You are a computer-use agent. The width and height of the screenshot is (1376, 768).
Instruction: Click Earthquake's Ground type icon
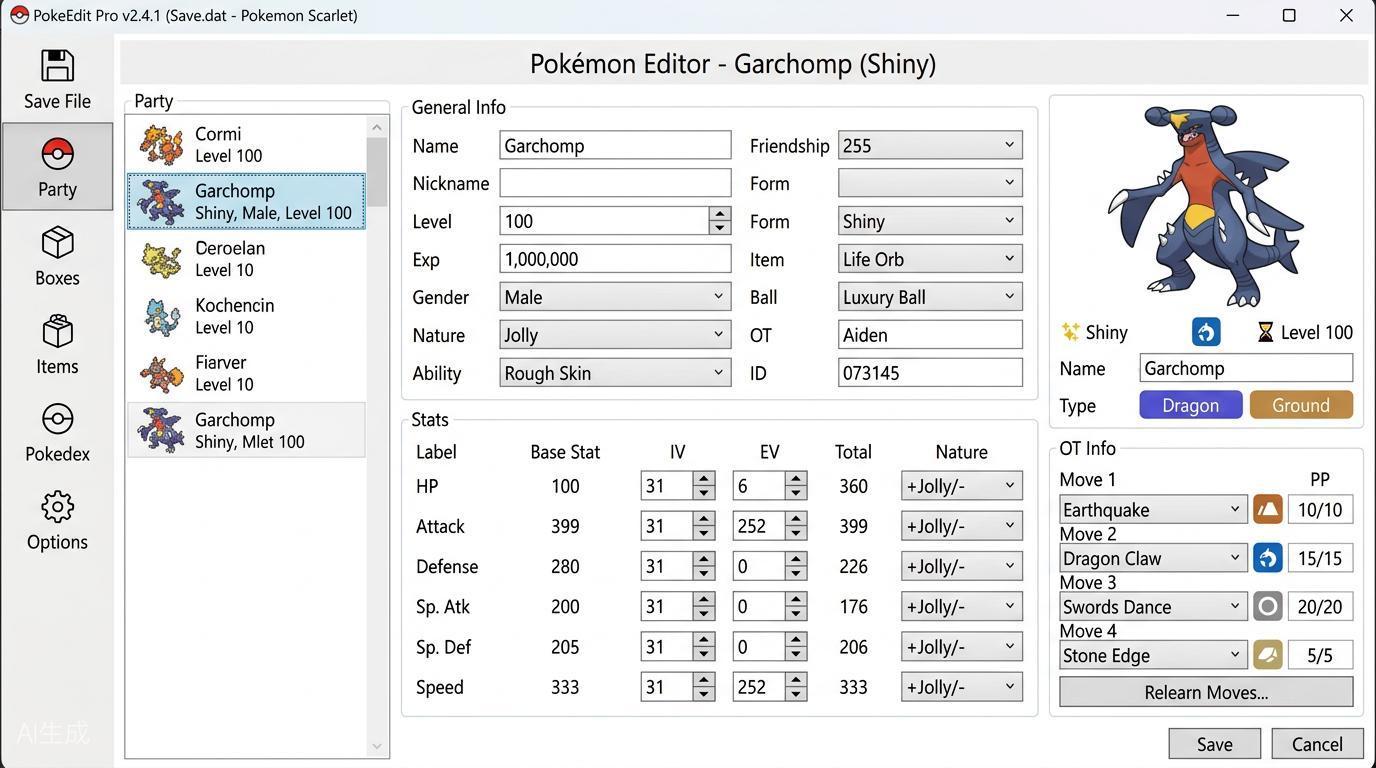[x=1267, y=509]
